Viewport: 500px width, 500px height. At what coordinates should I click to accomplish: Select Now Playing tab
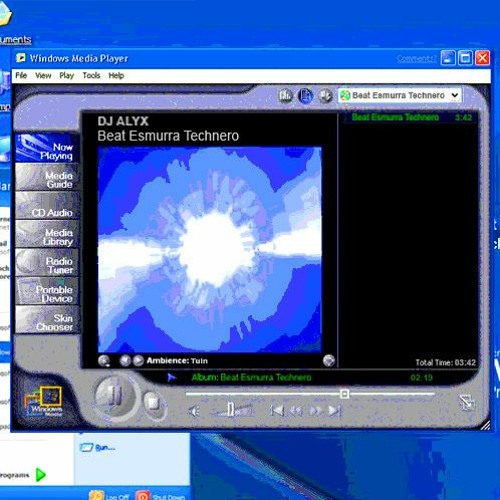pos(47,148)
